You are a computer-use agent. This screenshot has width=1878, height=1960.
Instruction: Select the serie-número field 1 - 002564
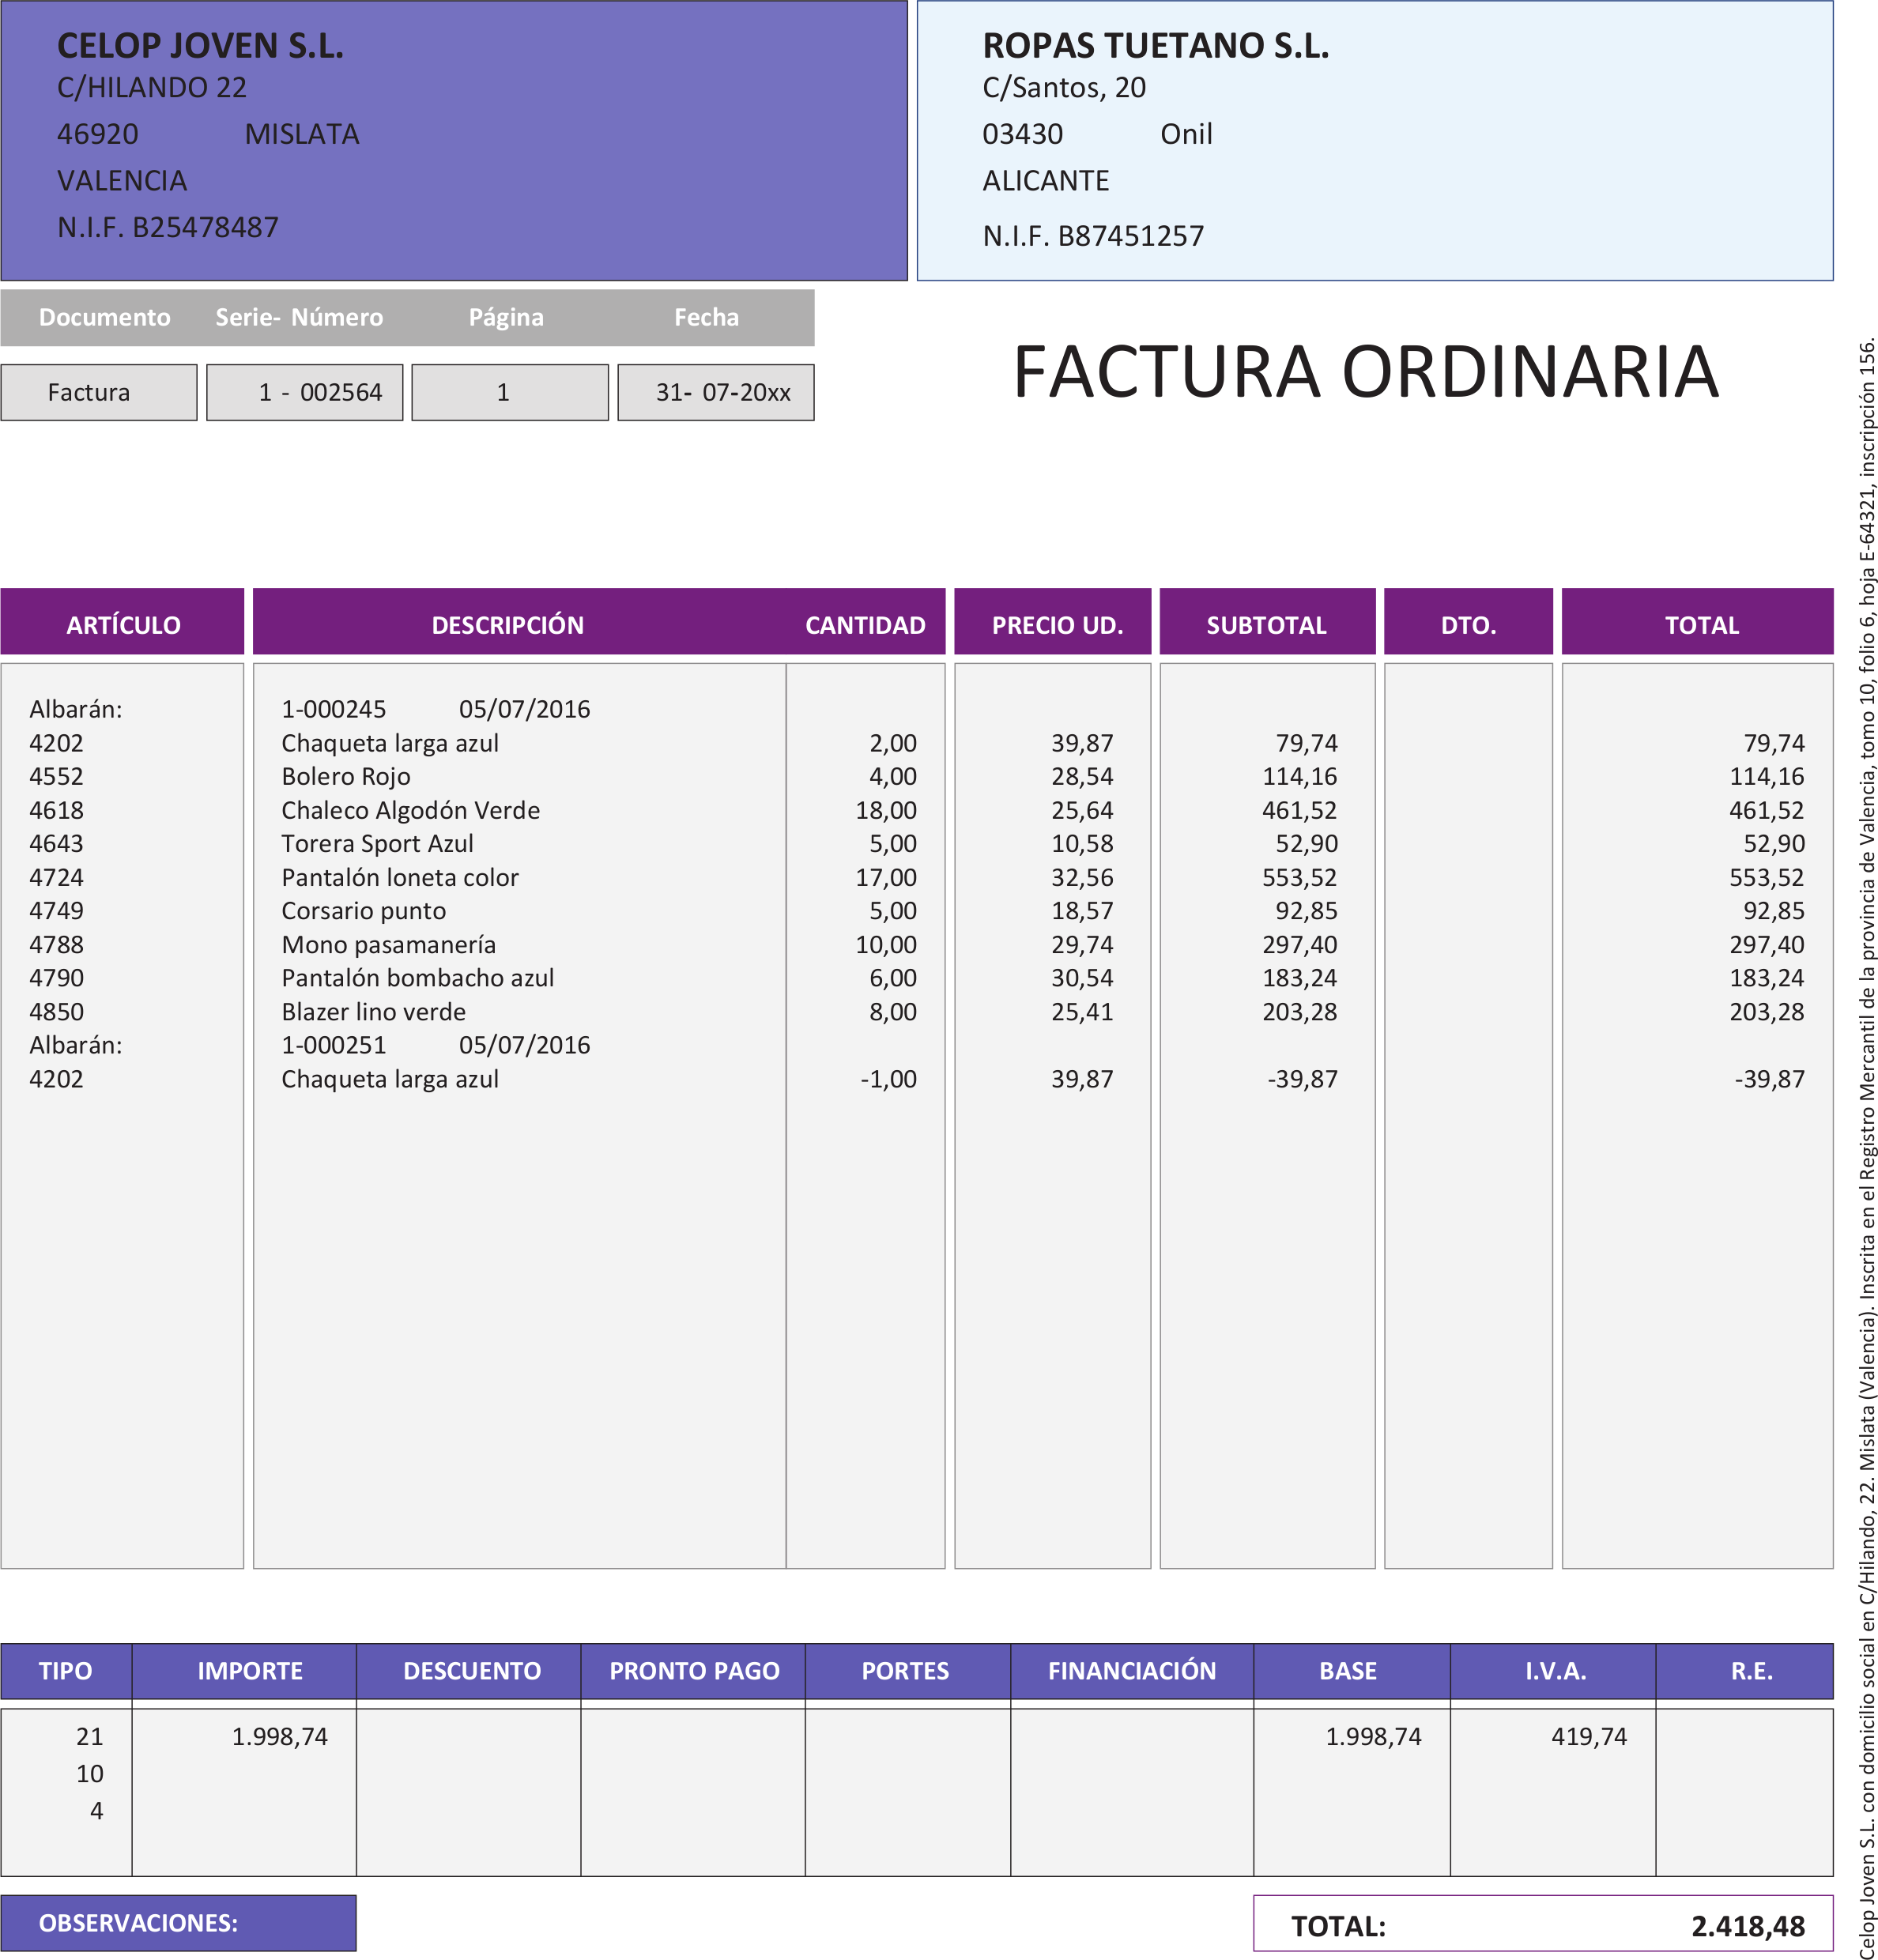click(x=304, y=392)
